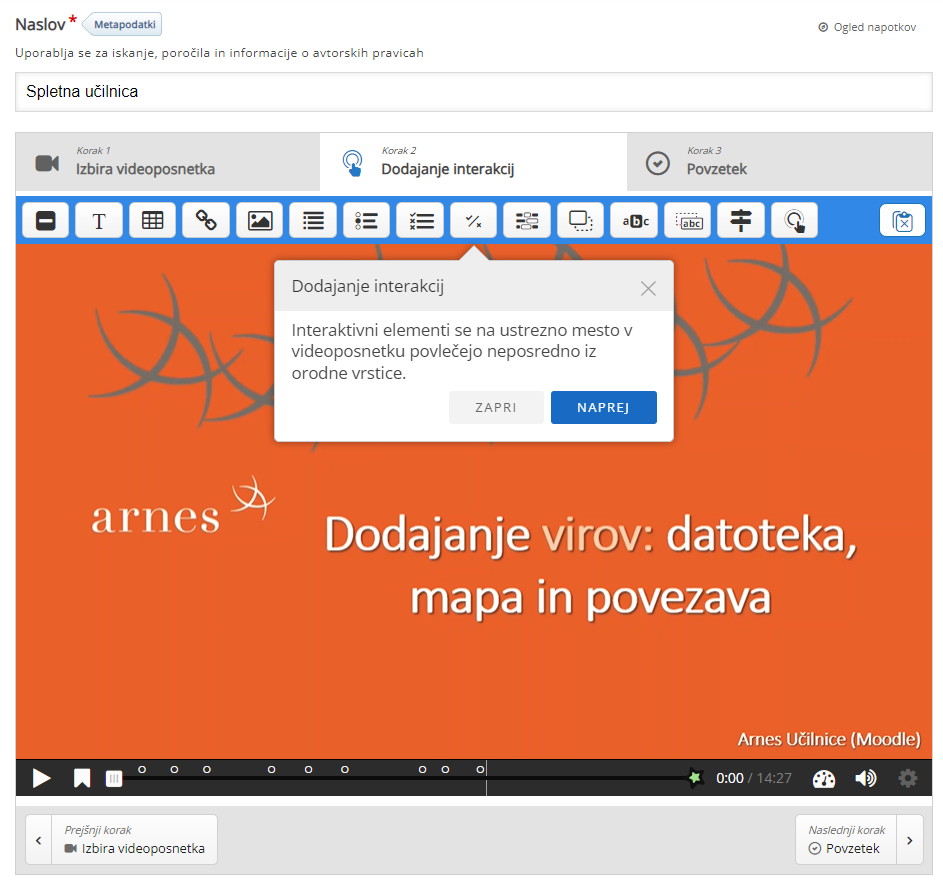Viewport: 943px width, 887px height.
Task: Expand the Metapodatki section
Action: (124, 25)
